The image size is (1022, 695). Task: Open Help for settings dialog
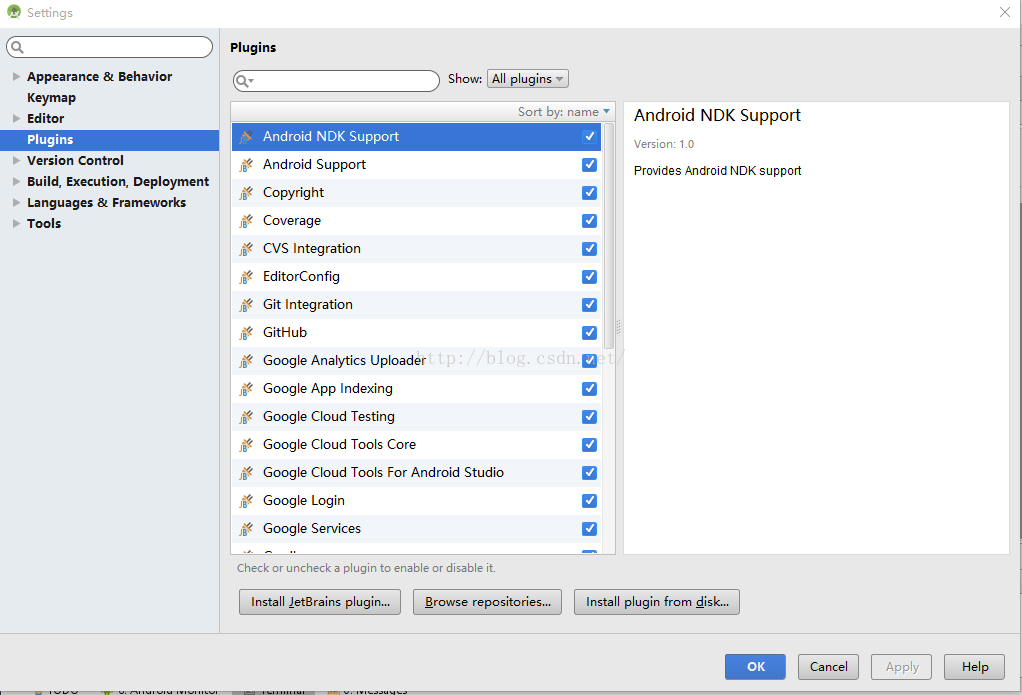click(x=974, y=666)
